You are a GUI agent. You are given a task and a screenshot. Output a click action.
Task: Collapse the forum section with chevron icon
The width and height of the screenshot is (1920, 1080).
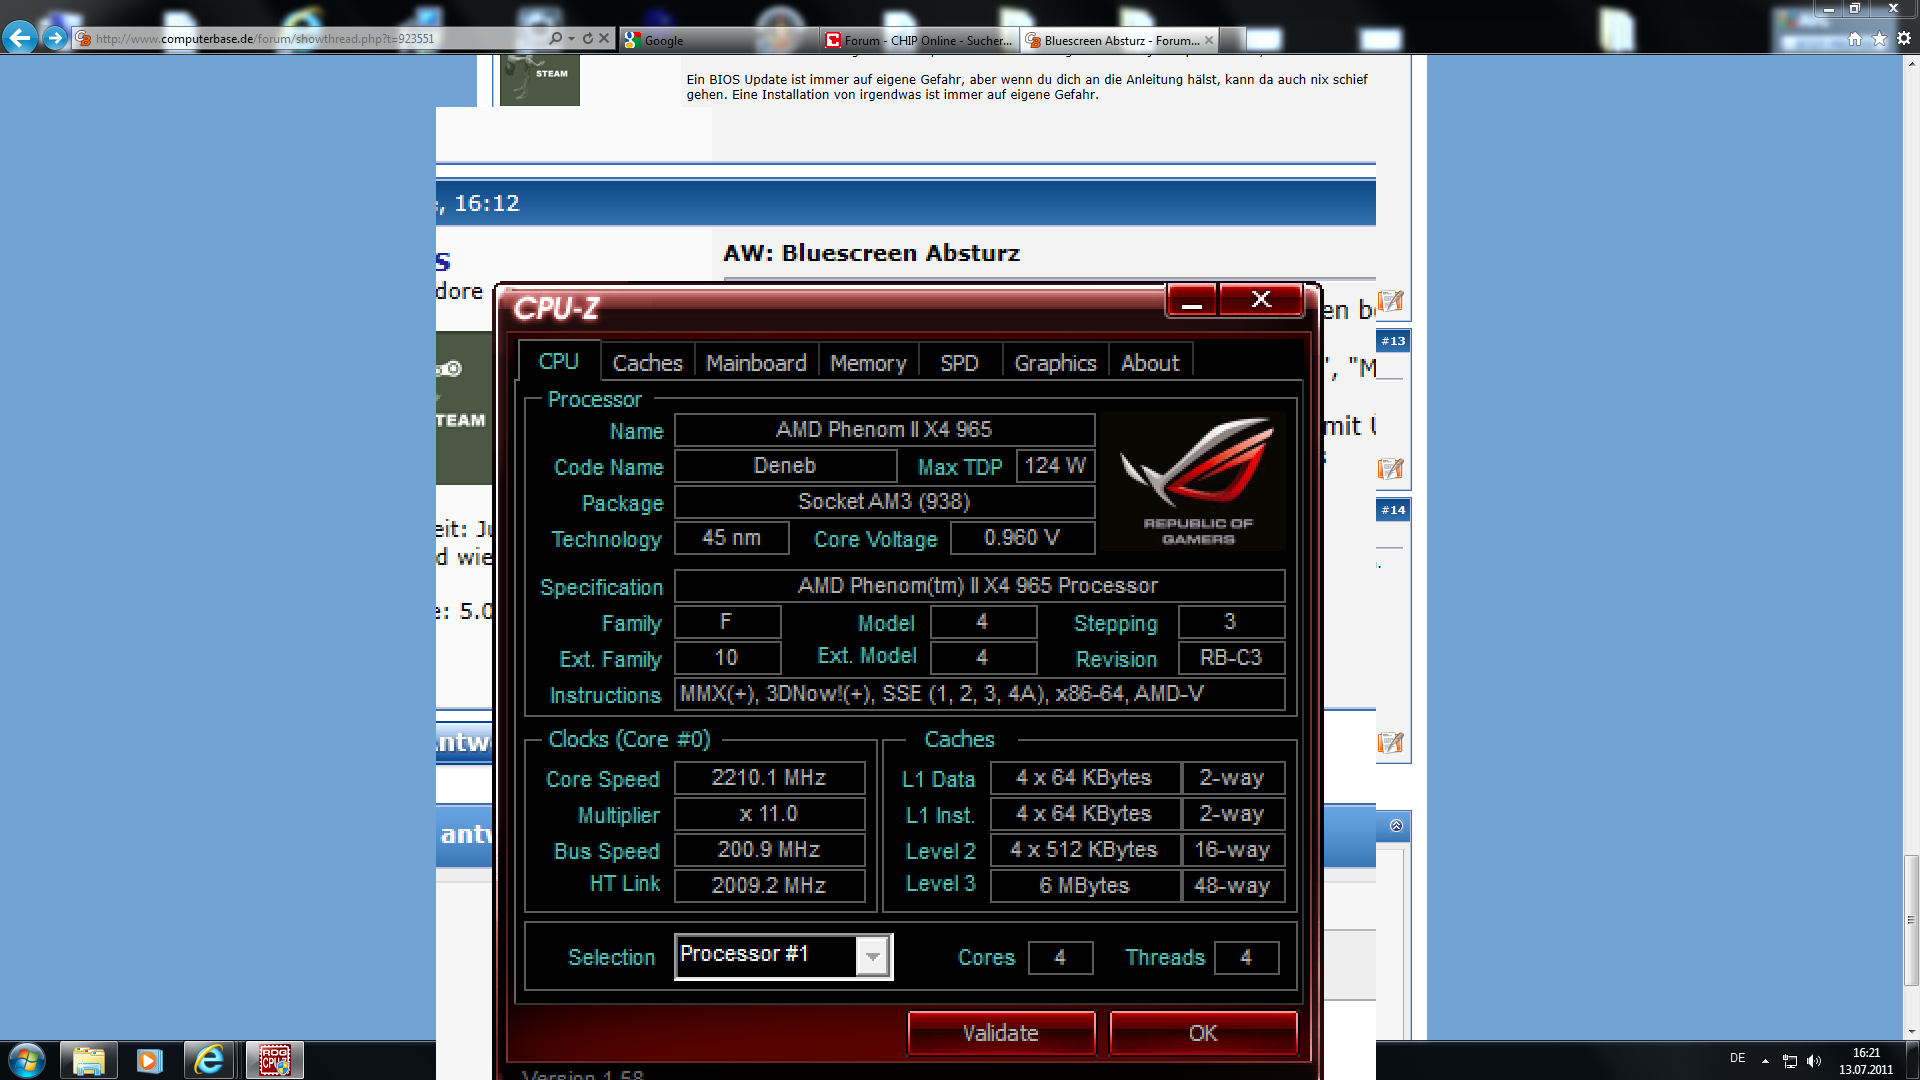pos(1396,826)
